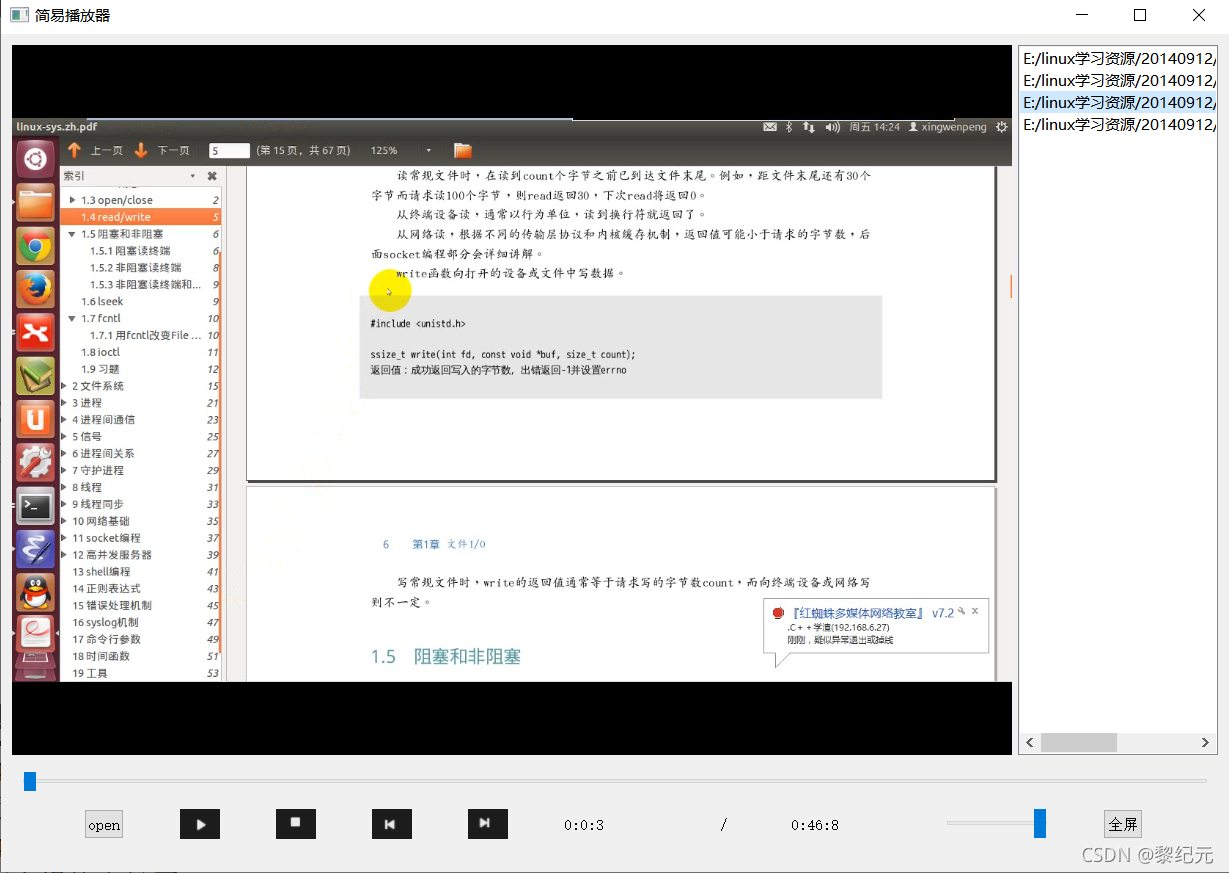This screenshot has width=1229, height=873.
Task: Click the wrench icon on 红蜘蛛 popup
Action: (x=961, y=611)
